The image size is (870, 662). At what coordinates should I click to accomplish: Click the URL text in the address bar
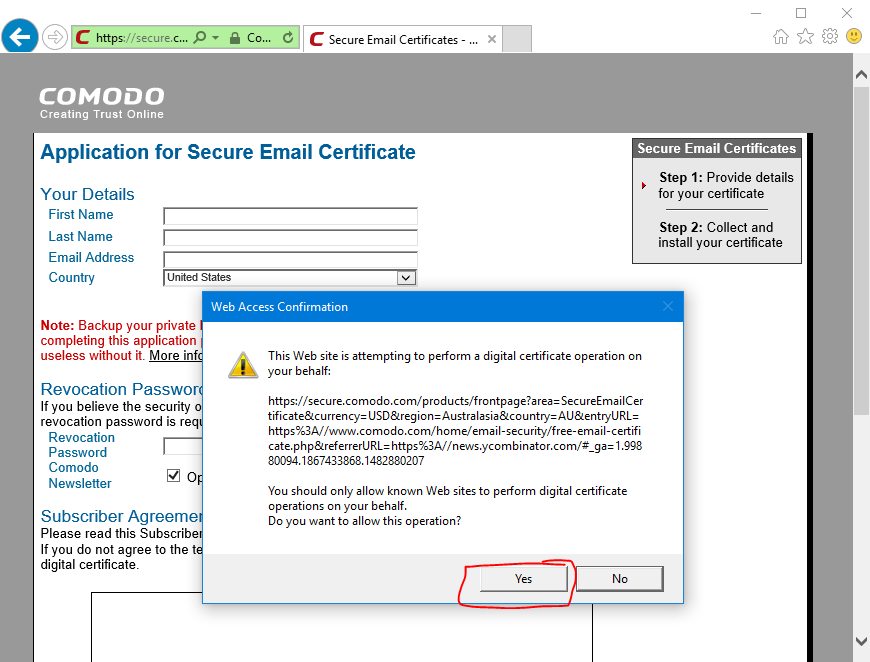click(x=141, y=38)
